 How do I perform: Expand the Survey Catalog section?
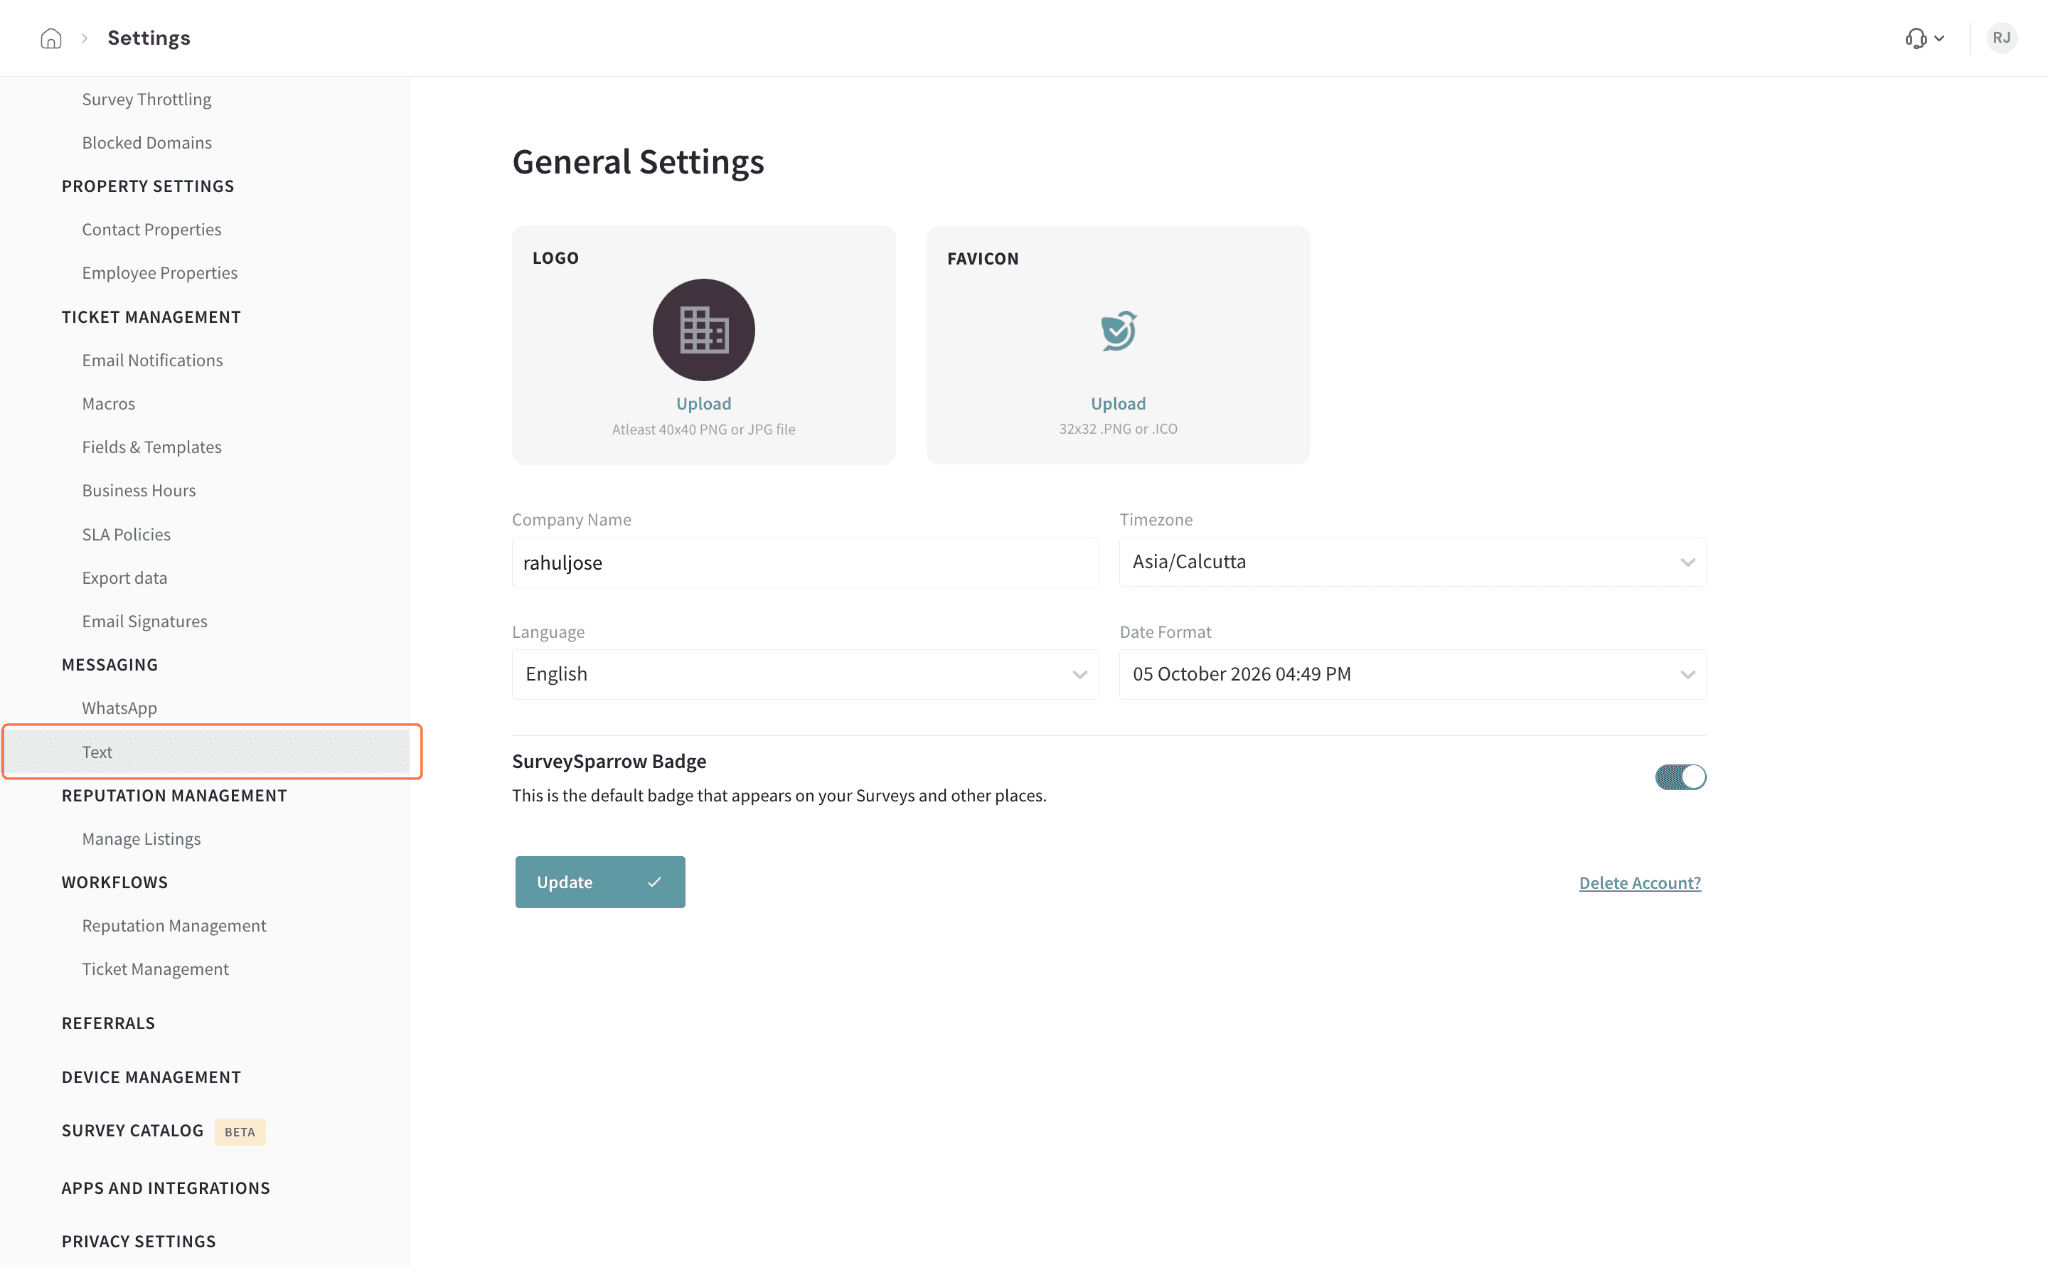coord(133,1131)
